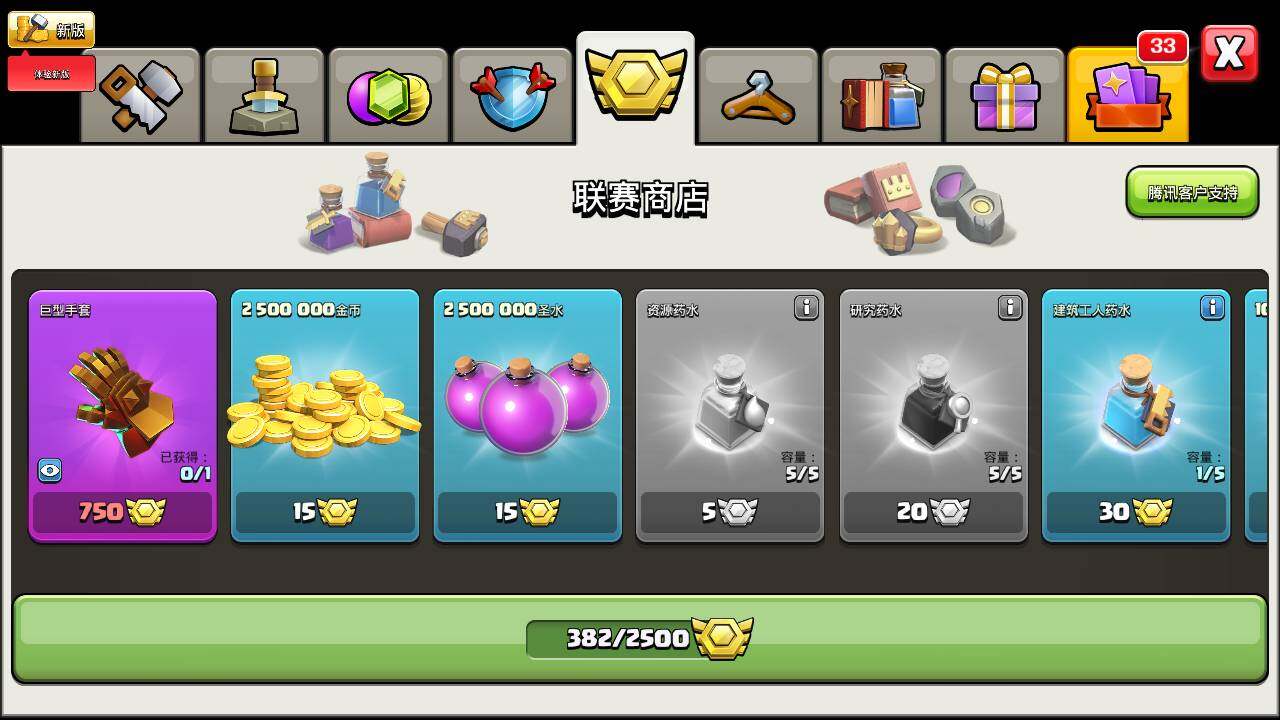The image size is (1280, 720).
Task: Open the purple gift box tab
Action: click(x=1005, y=96)
